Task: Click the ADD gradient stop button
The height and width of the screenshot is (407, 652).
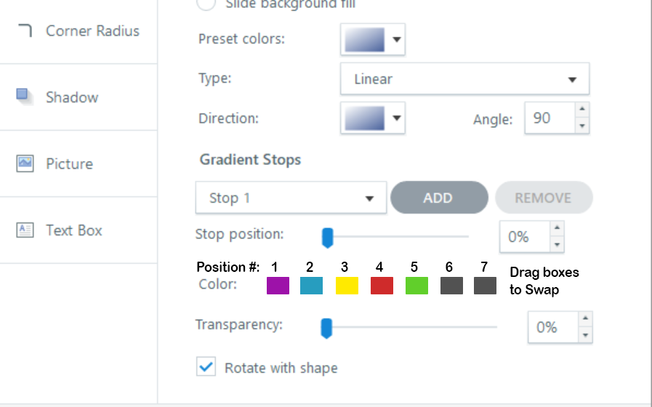Action: pos(438,198)
